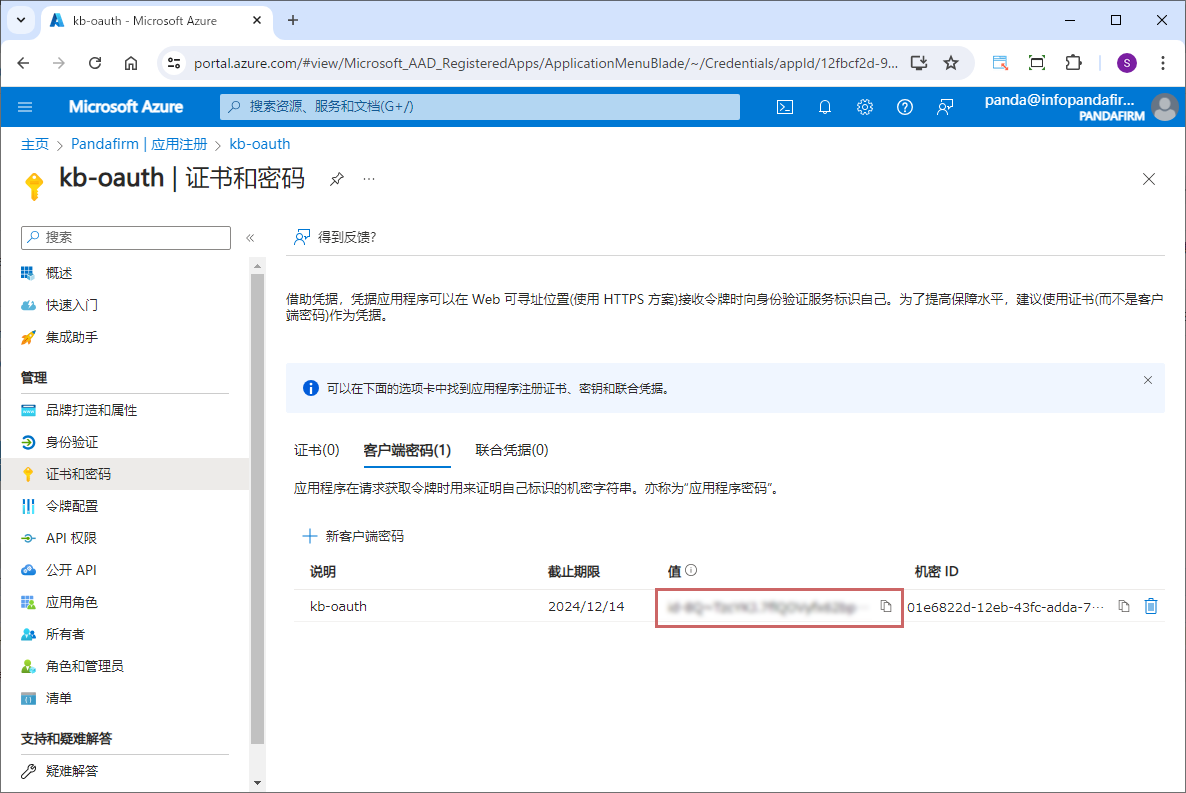Click the Azure resource search box
Viewport: 1186px width, 793px height.
pyautogui.click(x=480, y=107)
